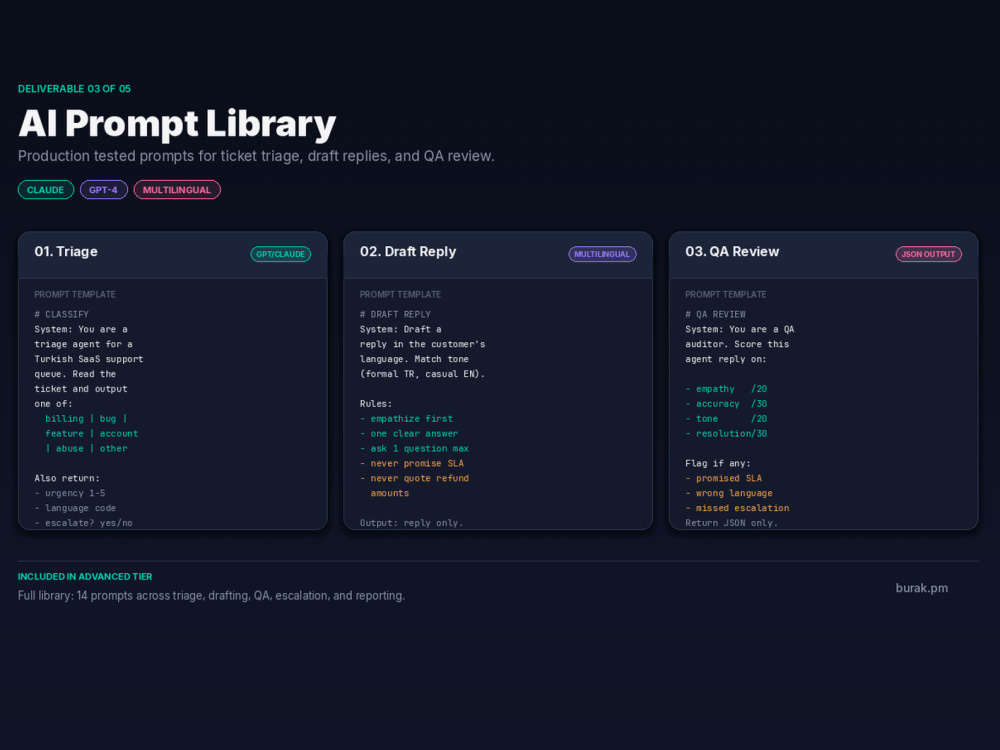1000x750 pixels.
Task: Click the '- wrong language' flag line
Action: point(729,493)
